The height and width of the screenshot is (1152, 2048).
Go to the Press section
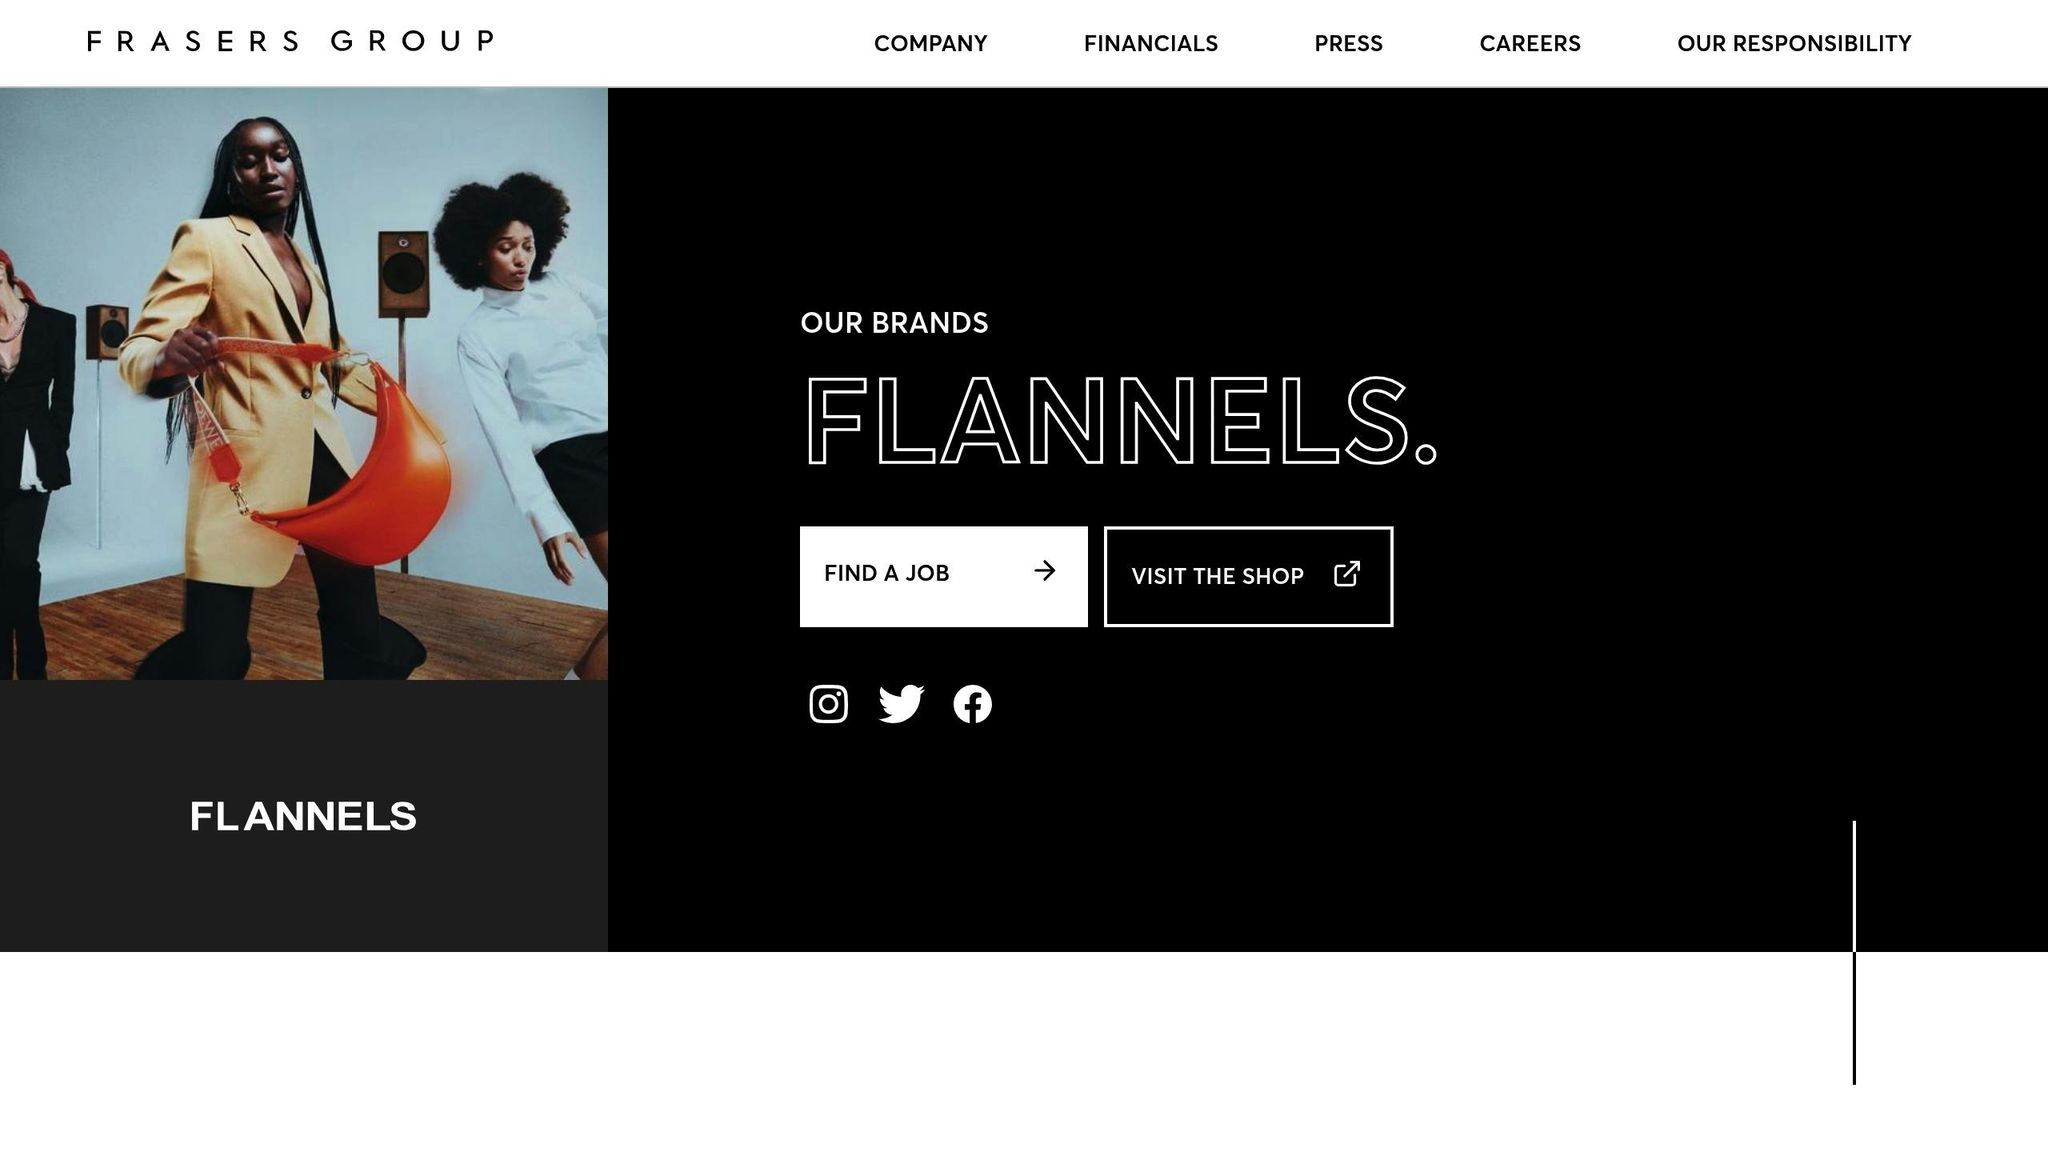(1348, 43)
